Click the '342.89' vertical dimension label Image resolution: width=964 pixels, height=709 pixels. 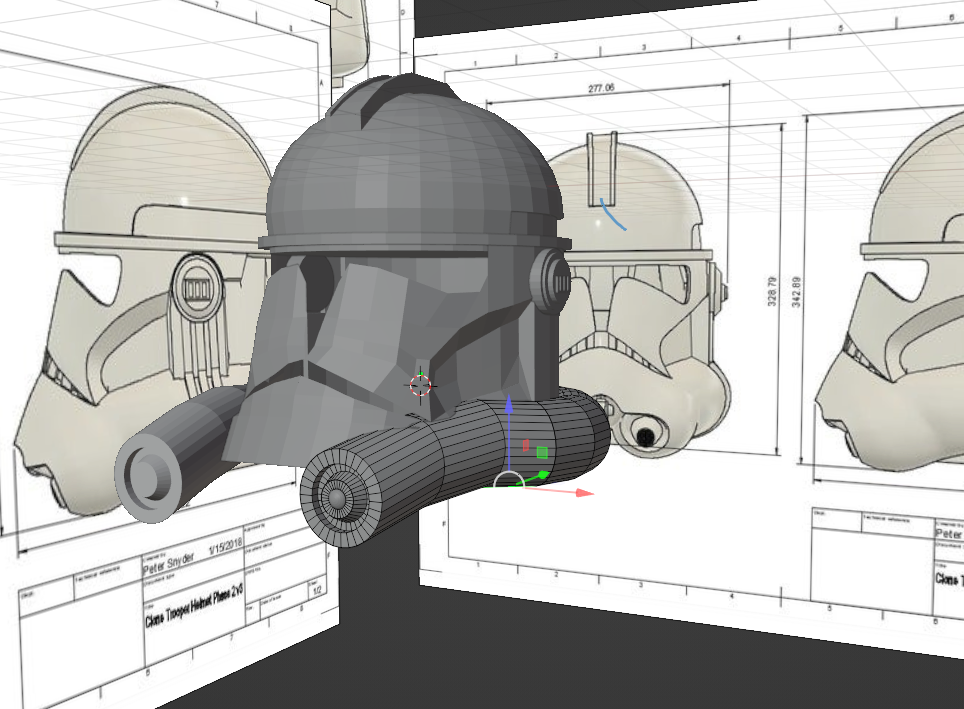[x=797, y=292]
